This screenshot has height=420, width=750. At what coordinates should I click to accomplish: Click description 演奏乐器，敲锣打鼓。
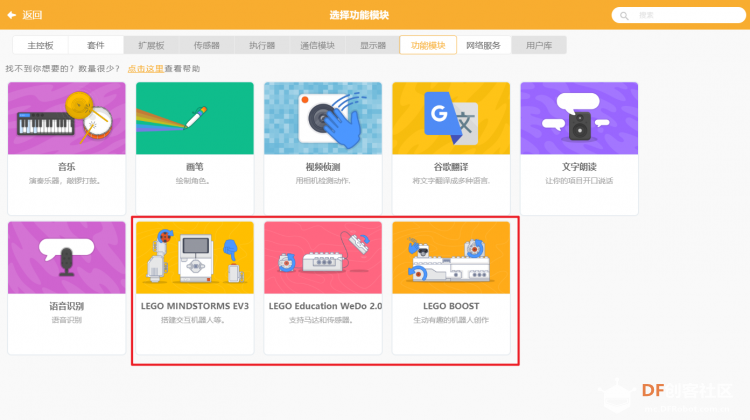[65, 181]
